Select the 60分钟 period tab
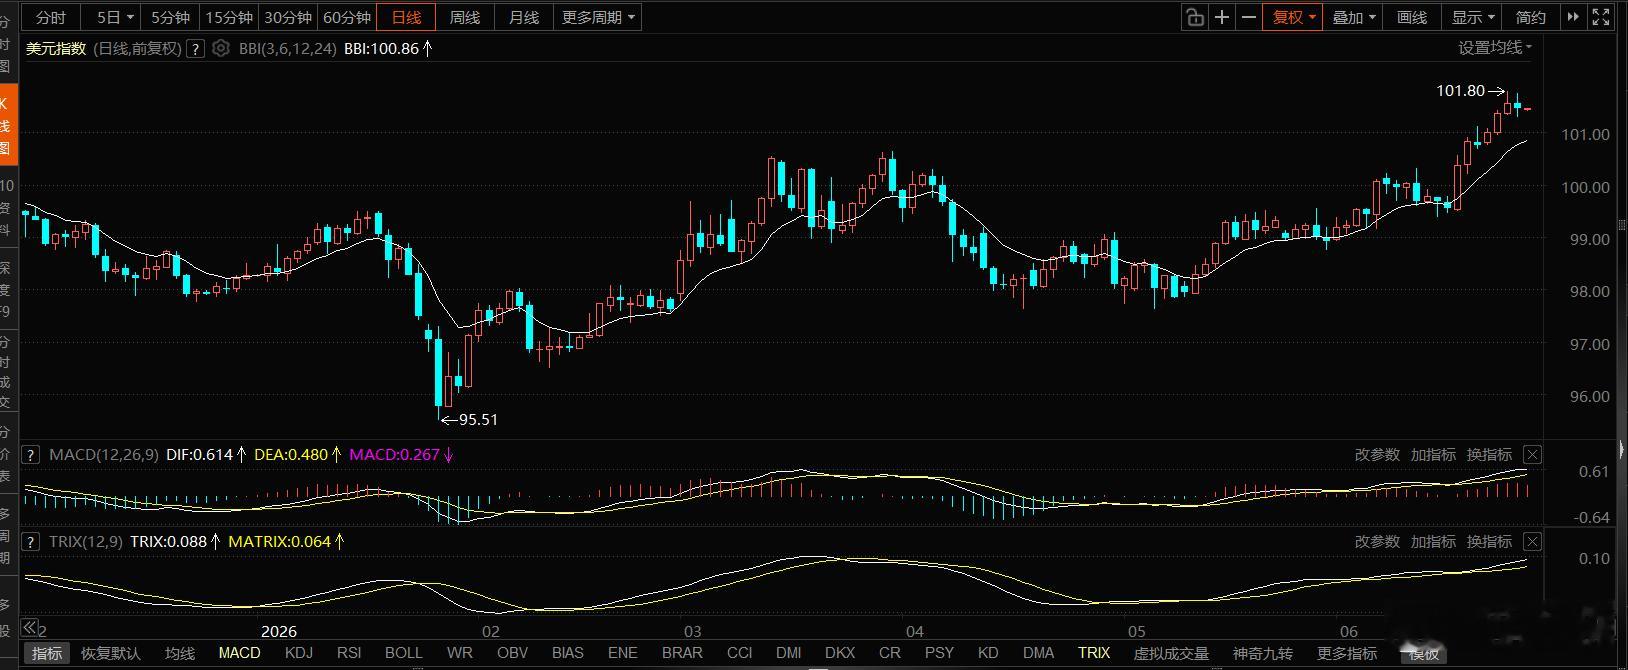 347,17
